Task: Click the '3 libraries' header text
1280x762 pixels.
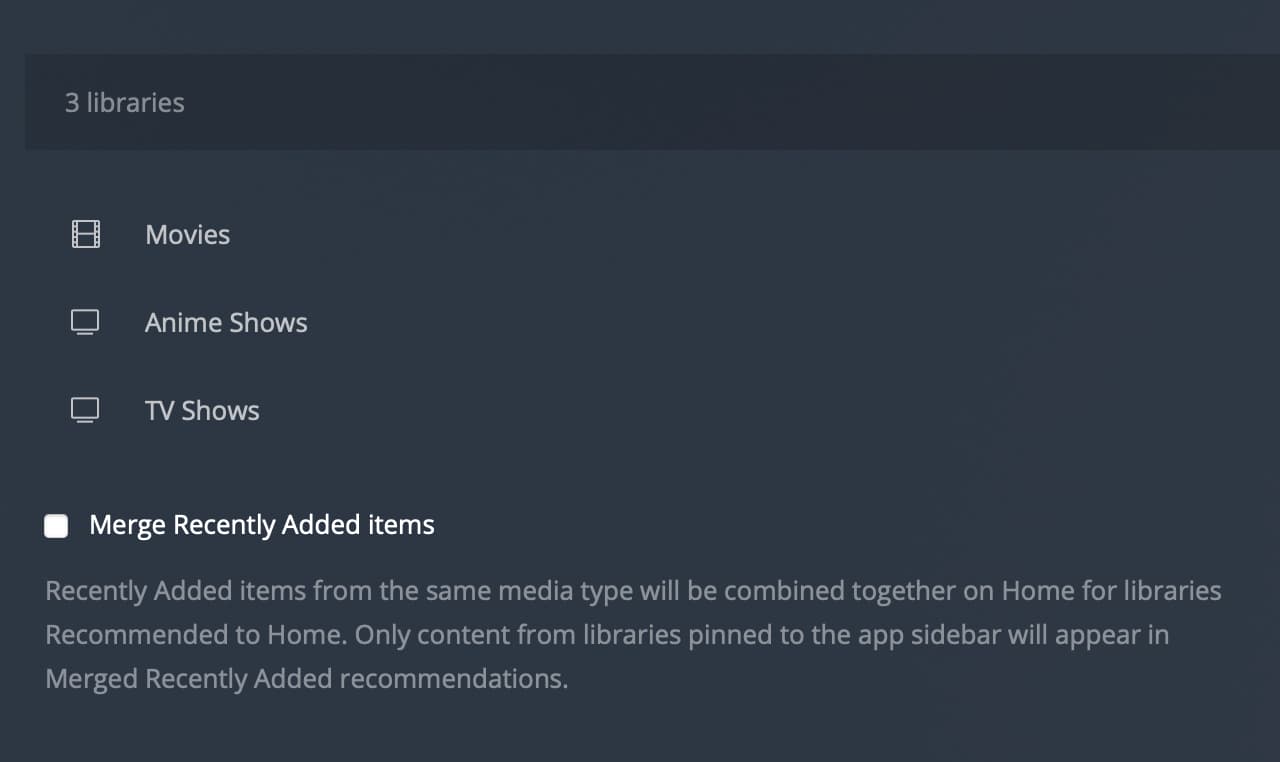Action: (125, 103)
